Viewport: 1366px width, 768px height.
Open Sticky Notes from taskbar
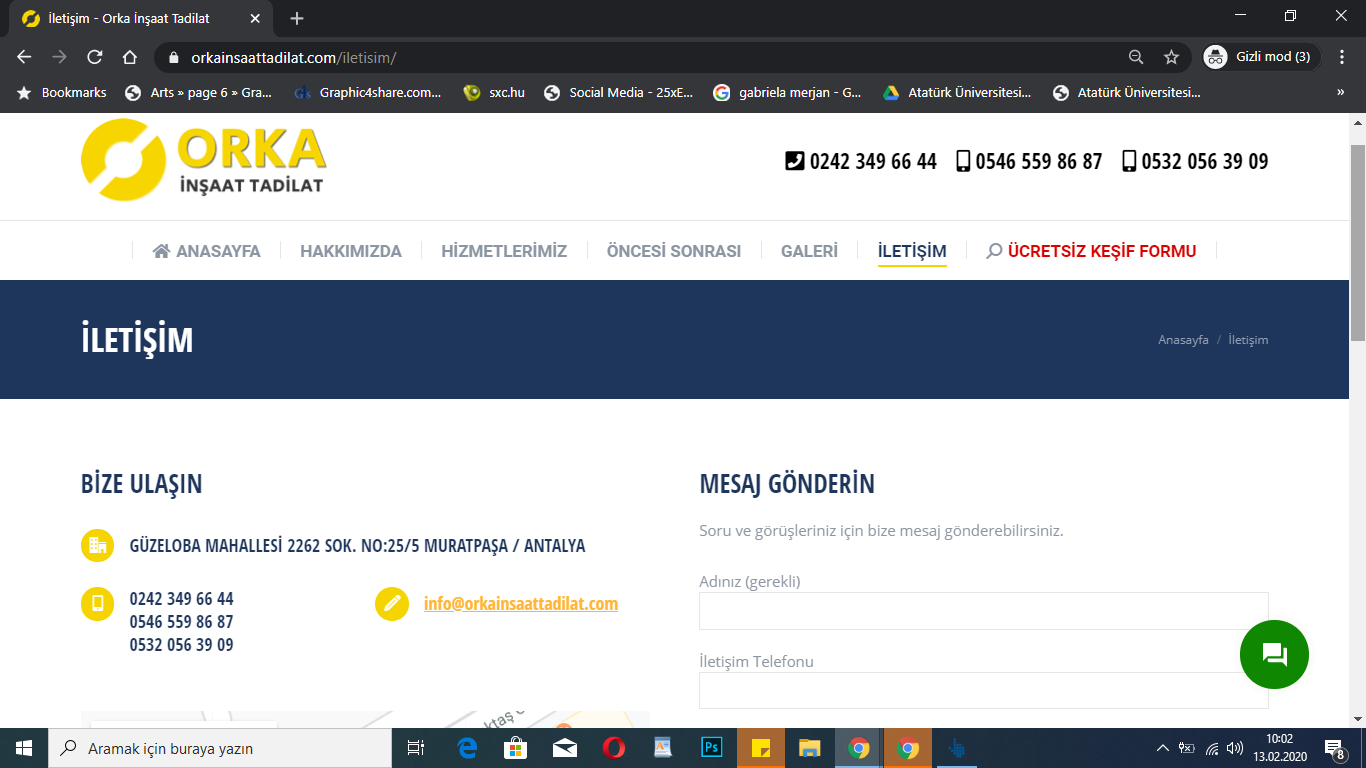click(761, 748)
